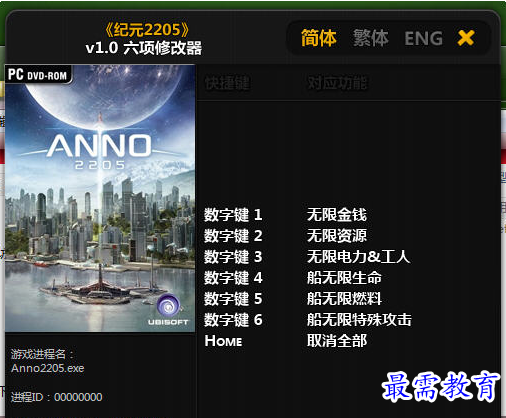Close the trainer with yellow X icon
The image size is (506, 418).
[x=466, y=38]
